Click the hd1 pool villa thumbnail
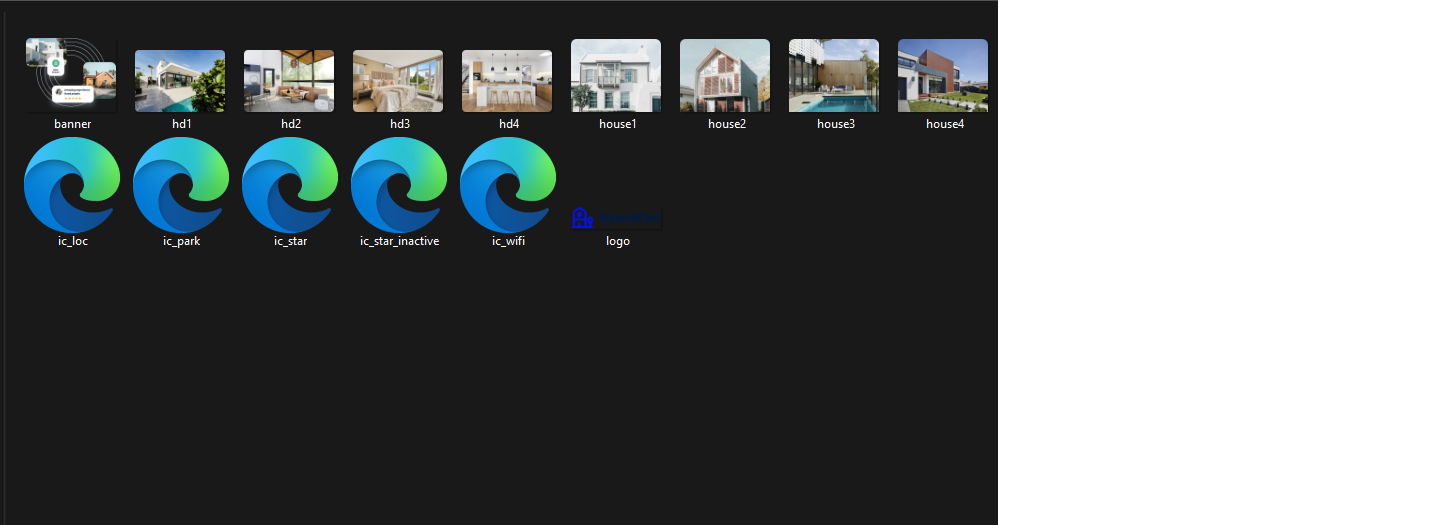The image size is (1439, 525). tap(180, 81)
